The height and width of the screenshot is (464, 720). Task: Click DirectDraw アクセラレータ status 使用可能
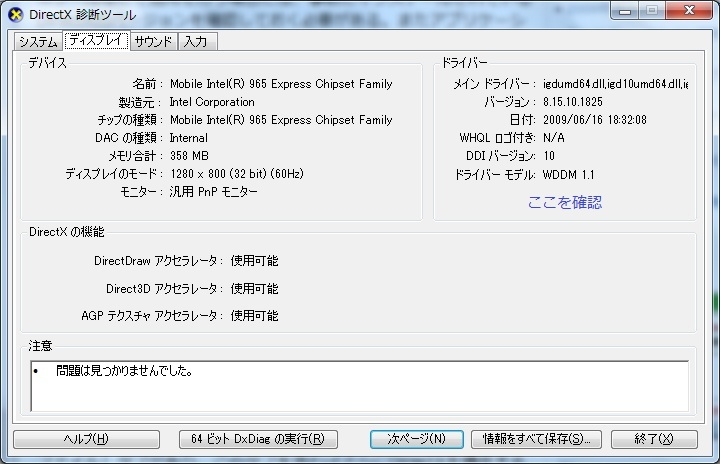coord(254,261)
